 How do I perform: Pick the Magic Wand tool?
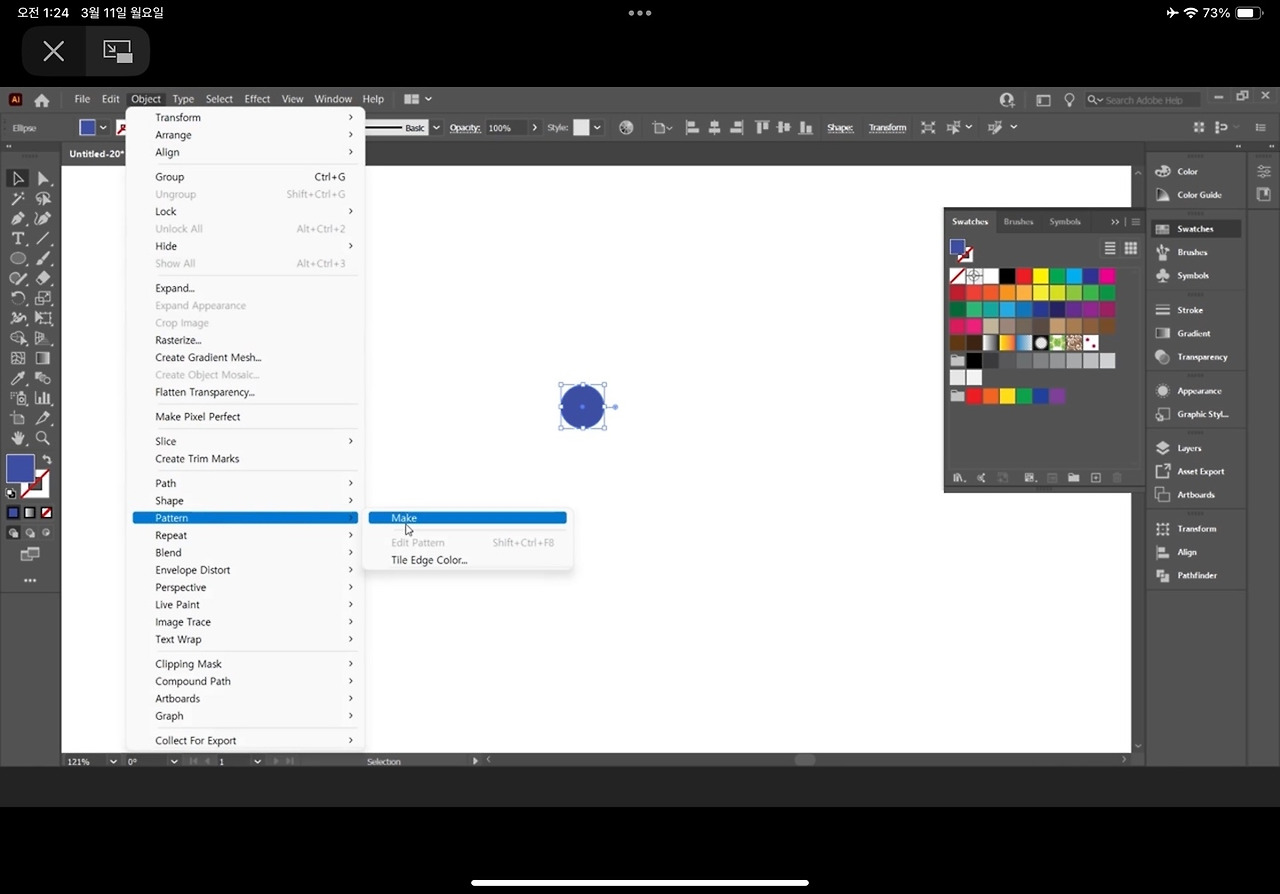pyautogui.click(x=18, y=199)
